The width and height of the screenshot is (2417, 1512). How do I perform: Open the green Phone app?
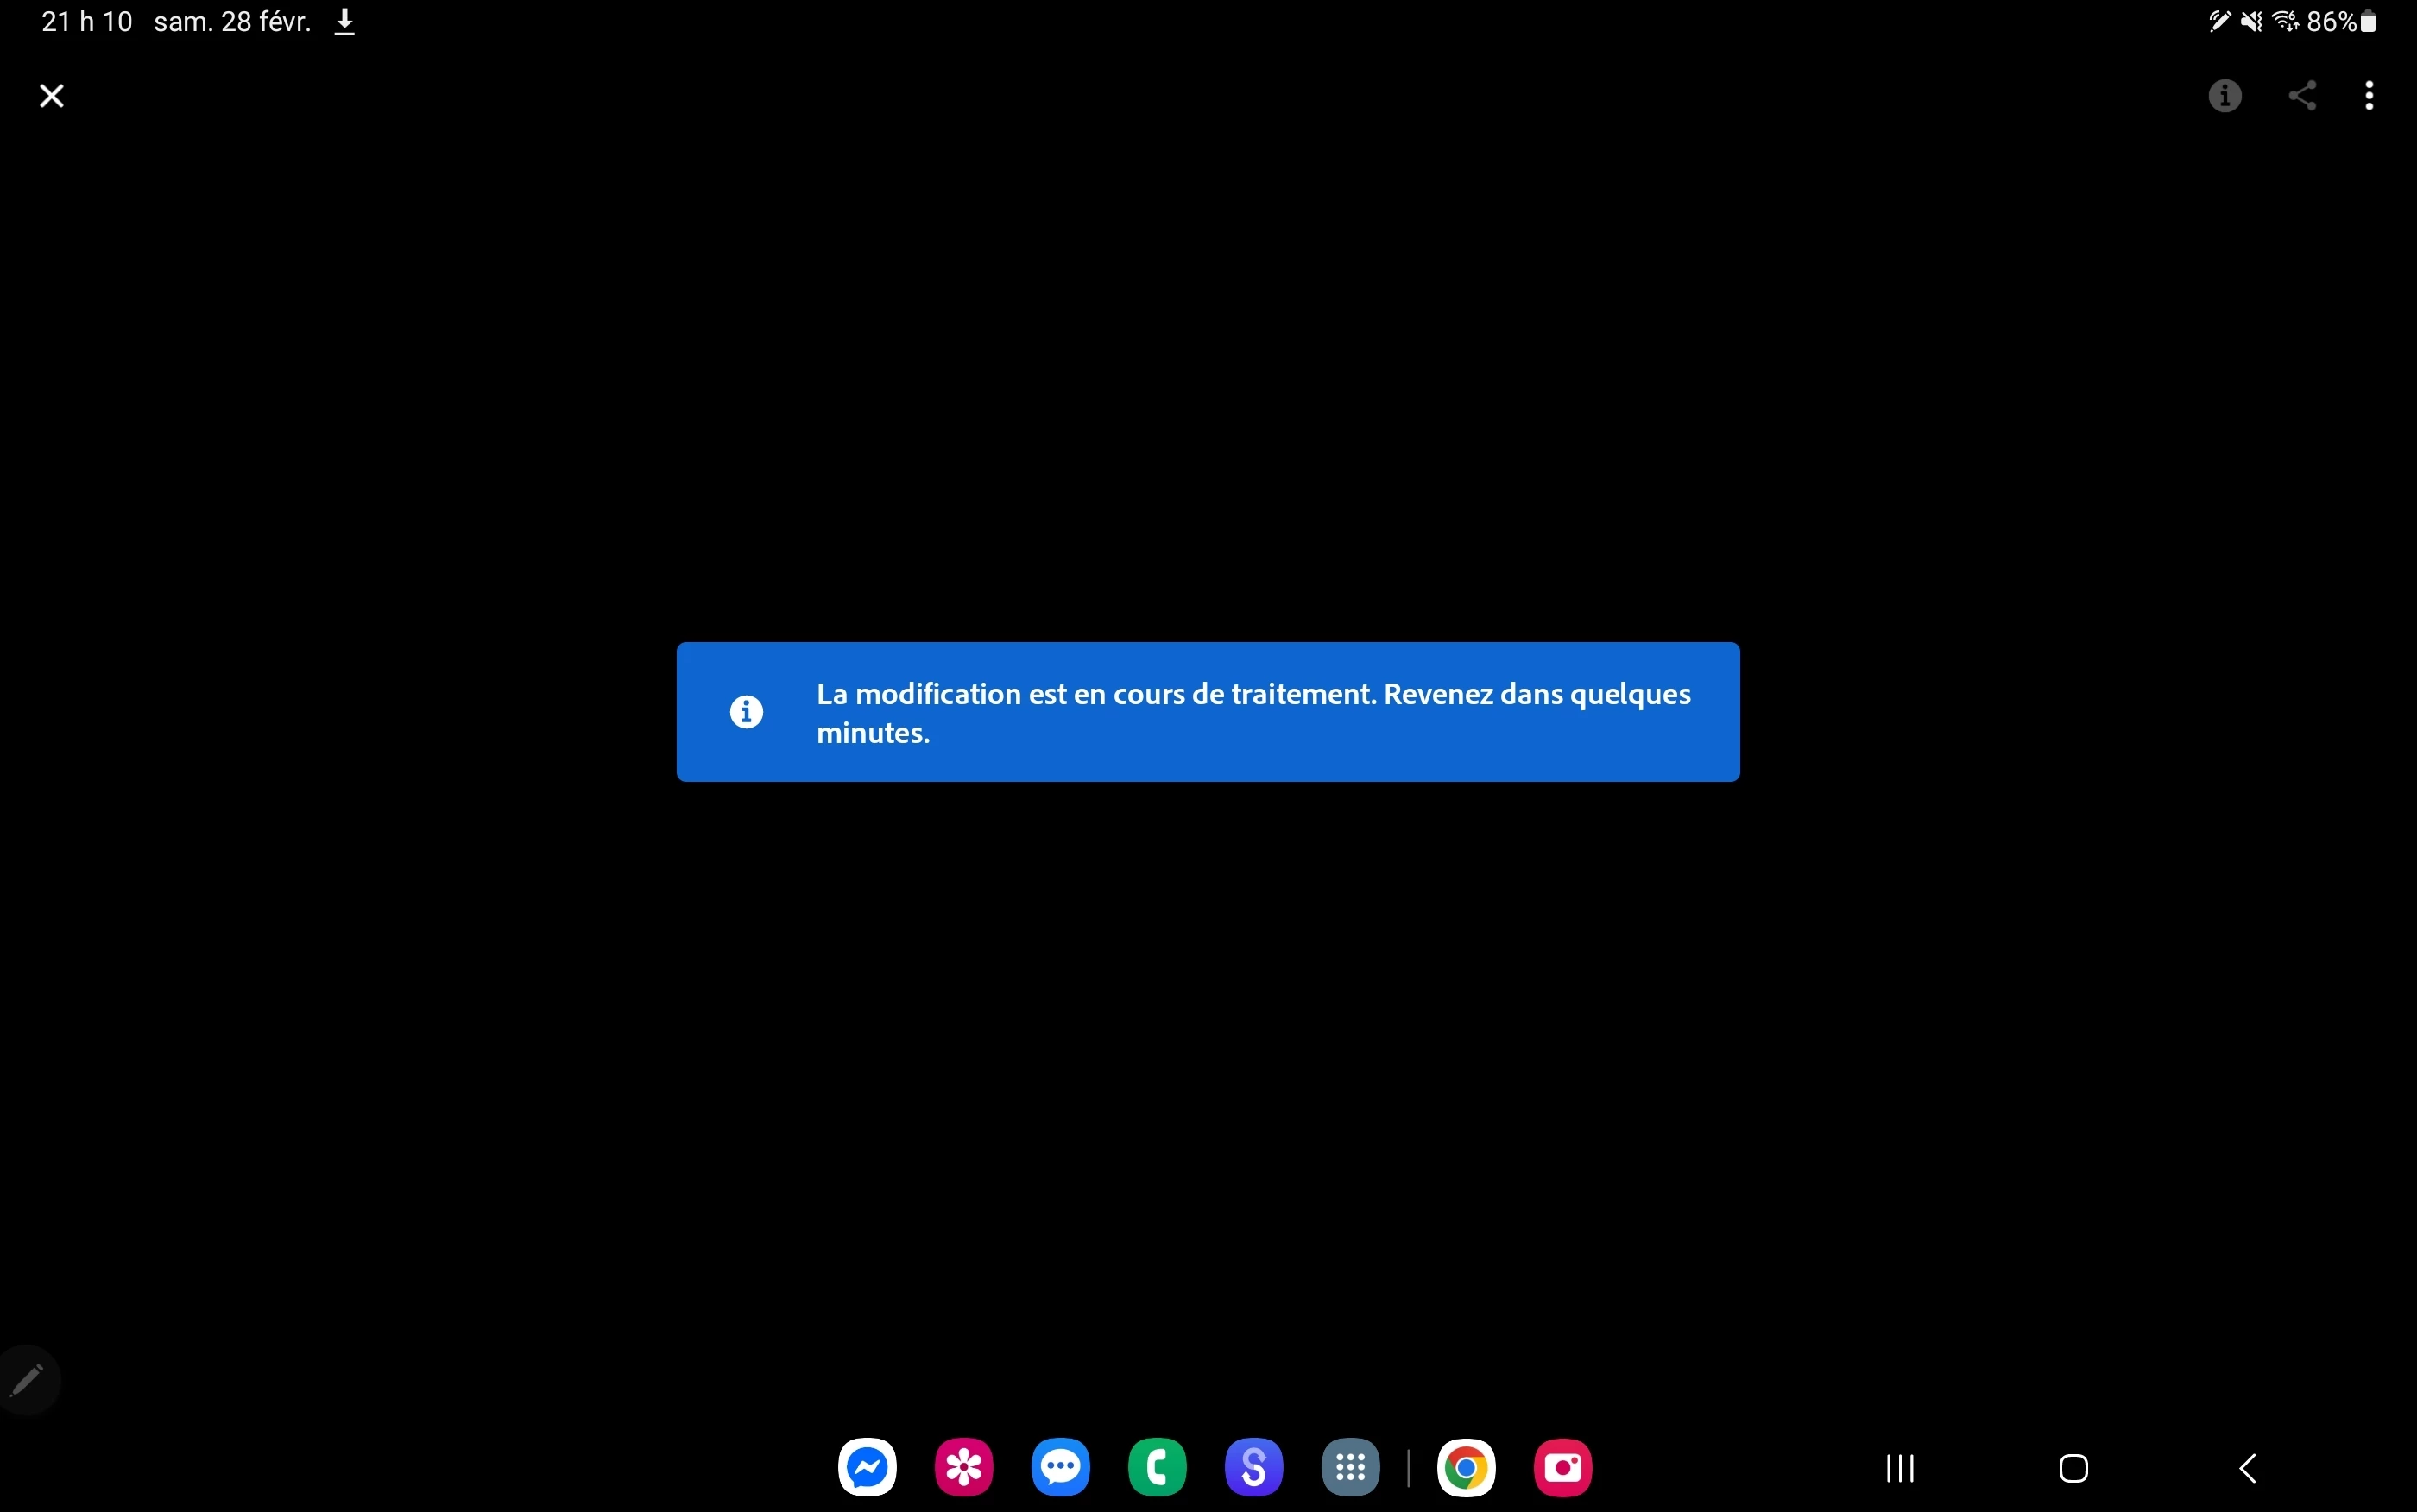[1157, 1467]
